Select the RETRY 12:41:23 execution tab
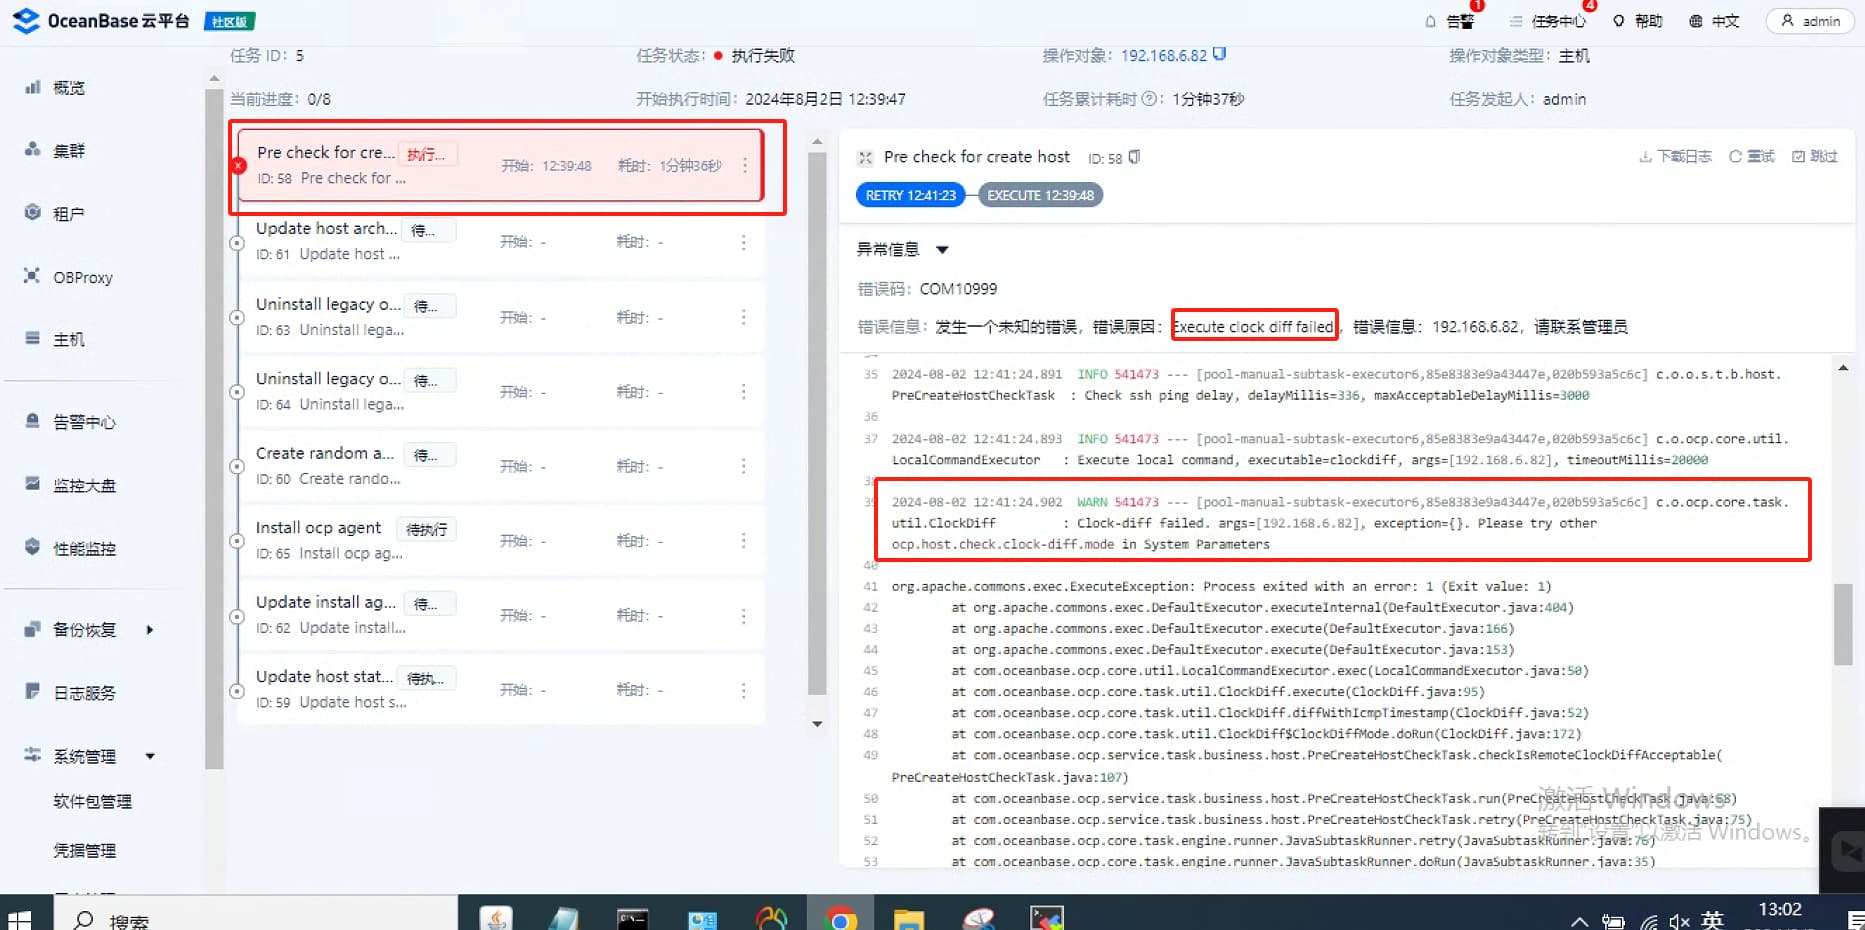 click(x=910, y=195)
